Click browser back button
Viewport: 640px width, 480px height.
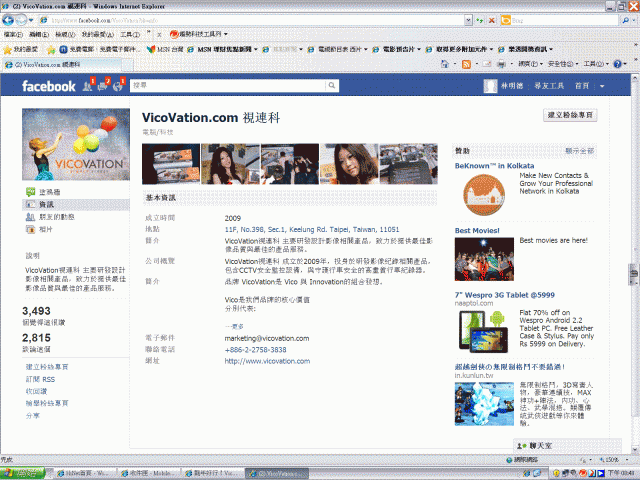point(8,20)
